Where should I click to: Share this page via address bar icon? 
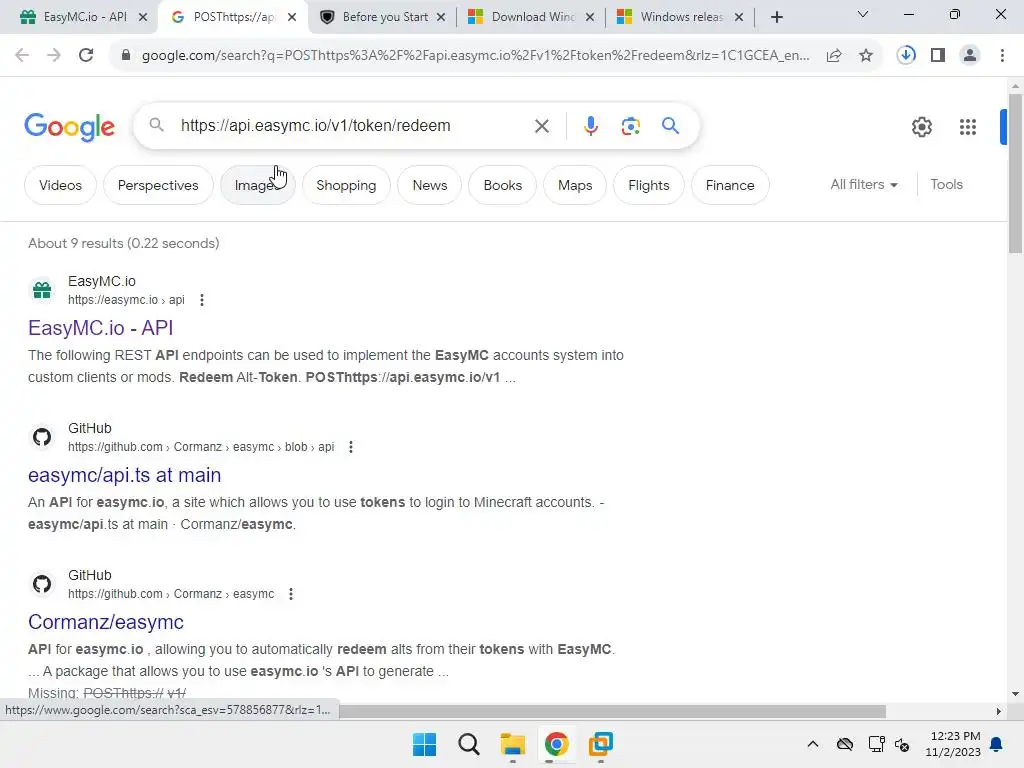point(834,56)
